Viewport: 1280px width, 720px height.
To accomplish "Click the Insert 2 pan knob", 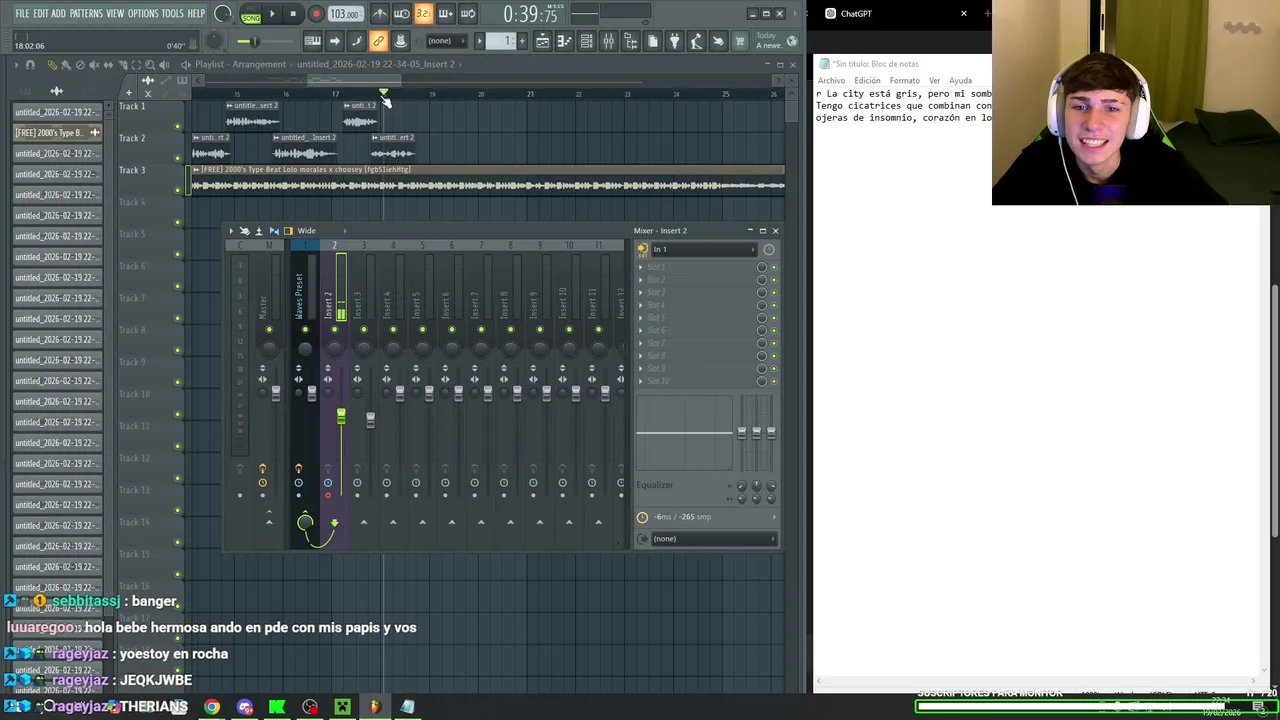I will 334,348.
